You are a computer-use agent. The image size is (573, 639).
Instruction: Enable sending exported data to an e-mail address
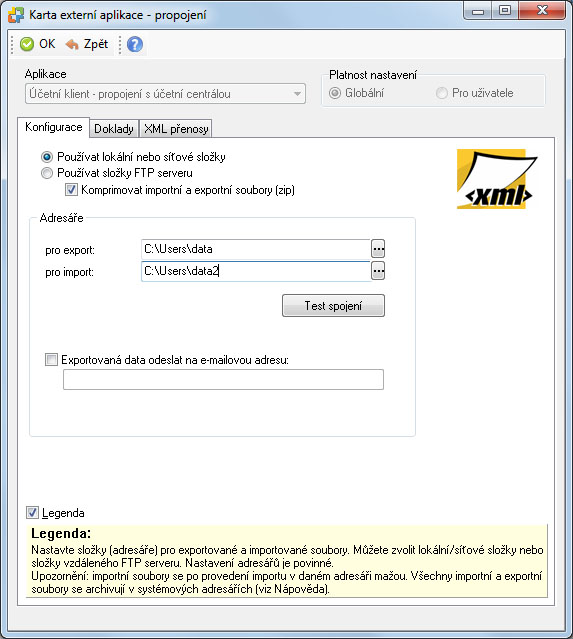pos(51,359)
